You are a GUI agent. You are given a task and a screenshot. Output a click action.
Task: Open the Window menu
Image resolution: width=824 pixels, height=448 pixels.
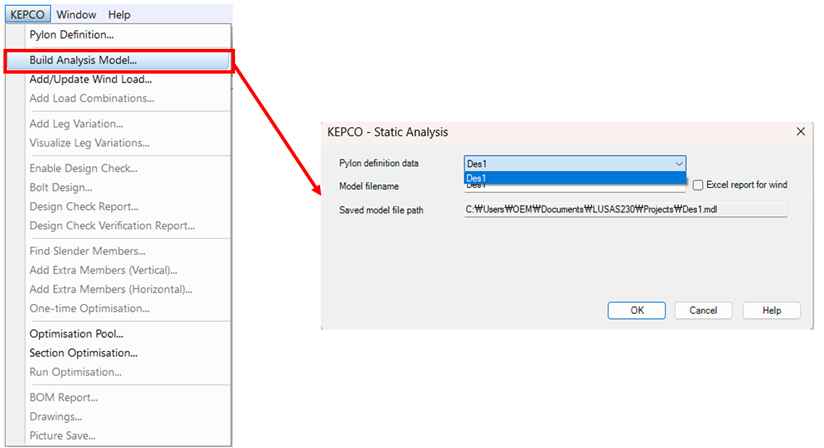point(77,15)
